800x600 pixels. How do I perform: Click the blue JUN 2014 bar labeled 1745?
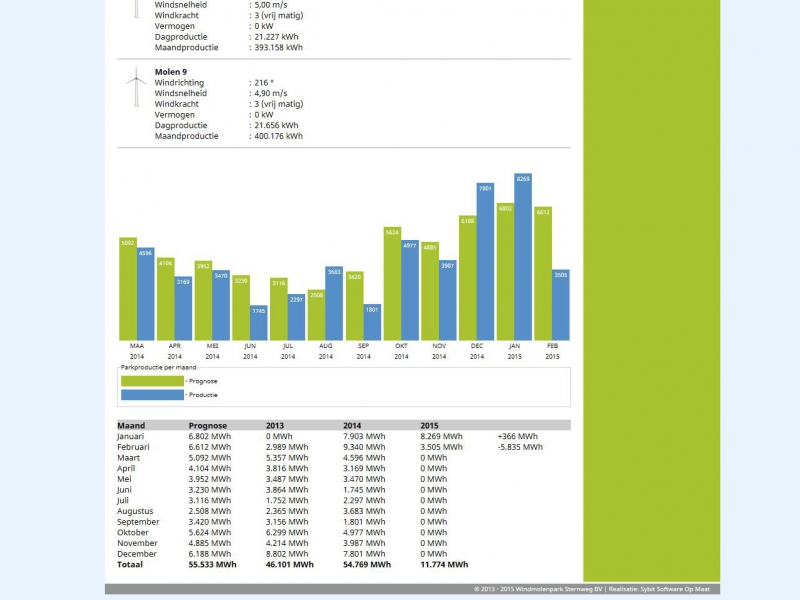tap(259, 323)
